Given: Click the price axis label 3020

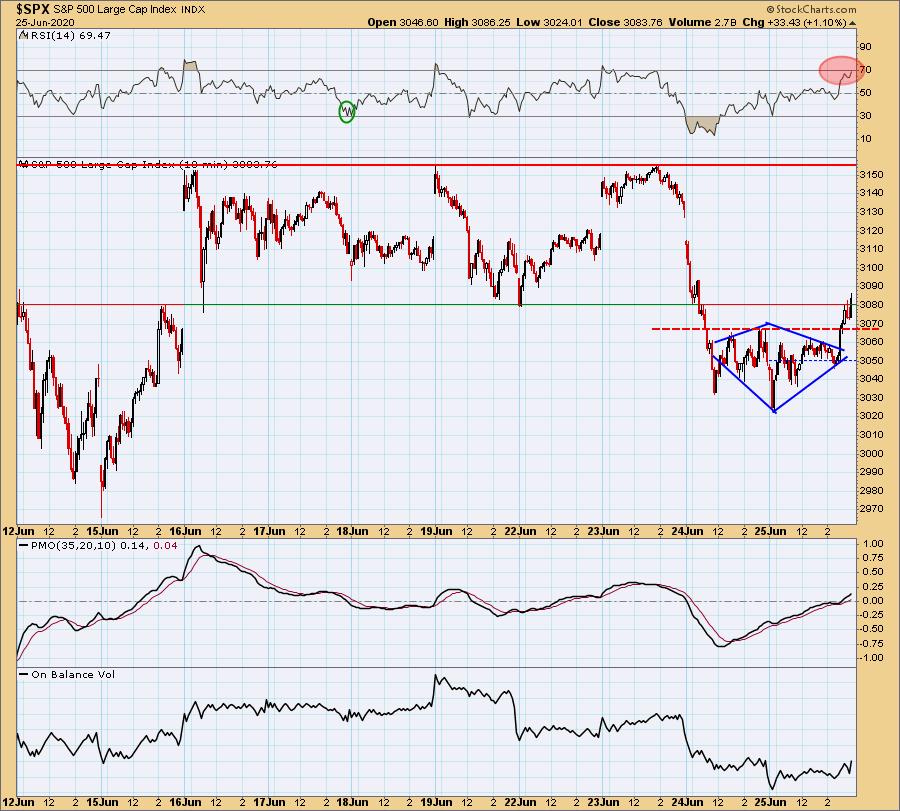Looking at the screenshot, I should [871, 416].
